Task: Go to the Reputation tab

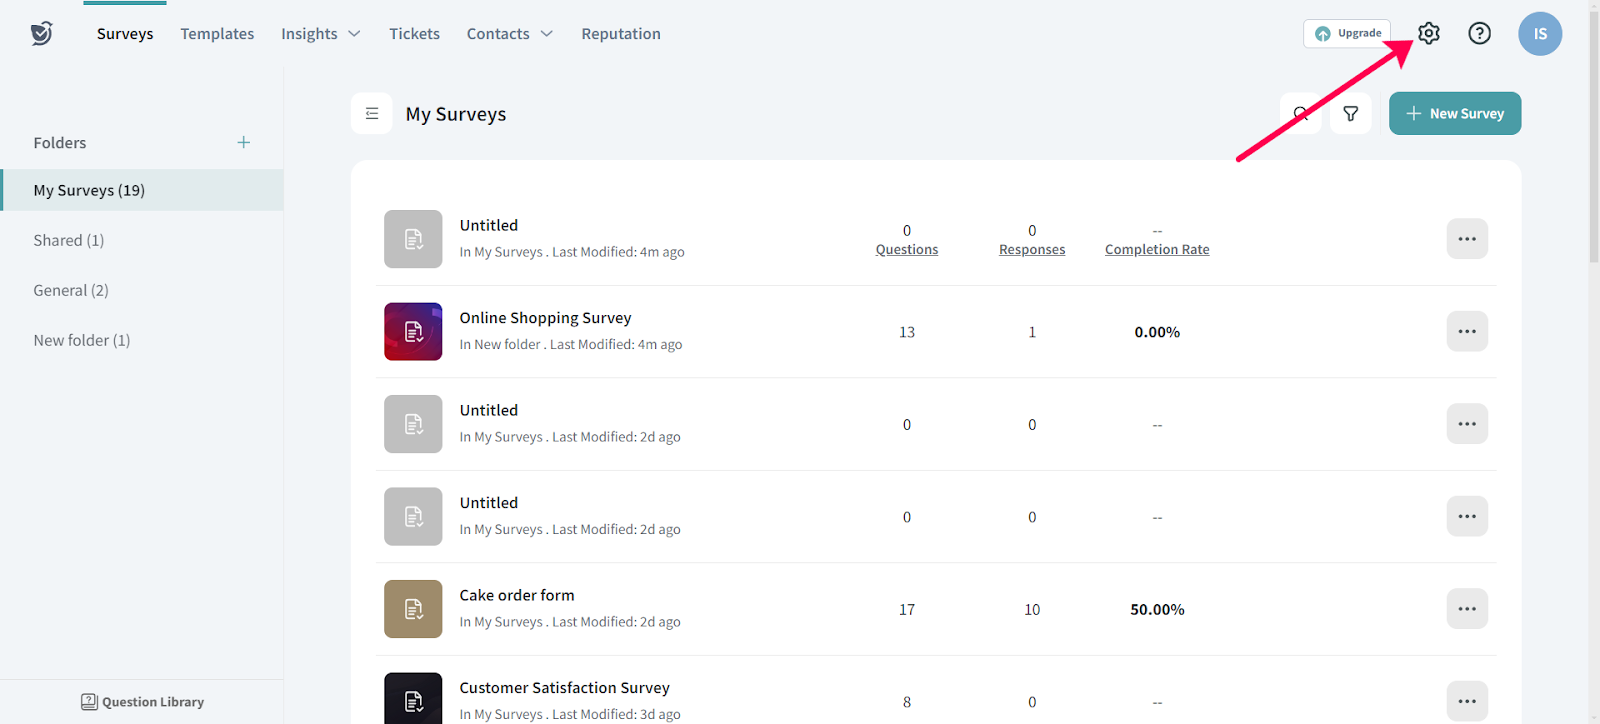Action: click(x=621, y=34)
